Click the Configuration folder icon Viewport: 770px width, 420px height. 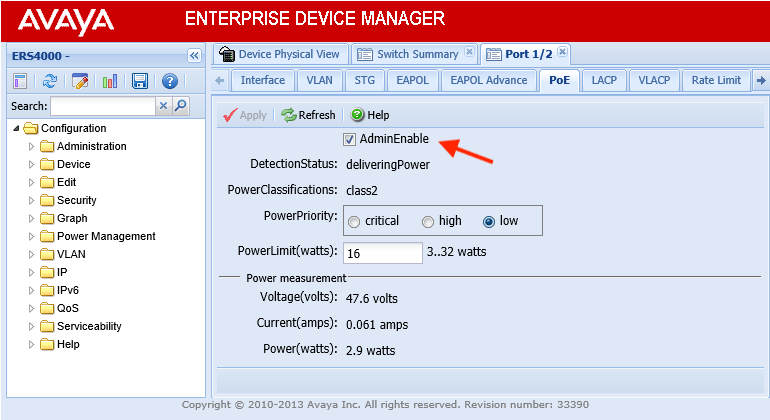coord(30,128)
